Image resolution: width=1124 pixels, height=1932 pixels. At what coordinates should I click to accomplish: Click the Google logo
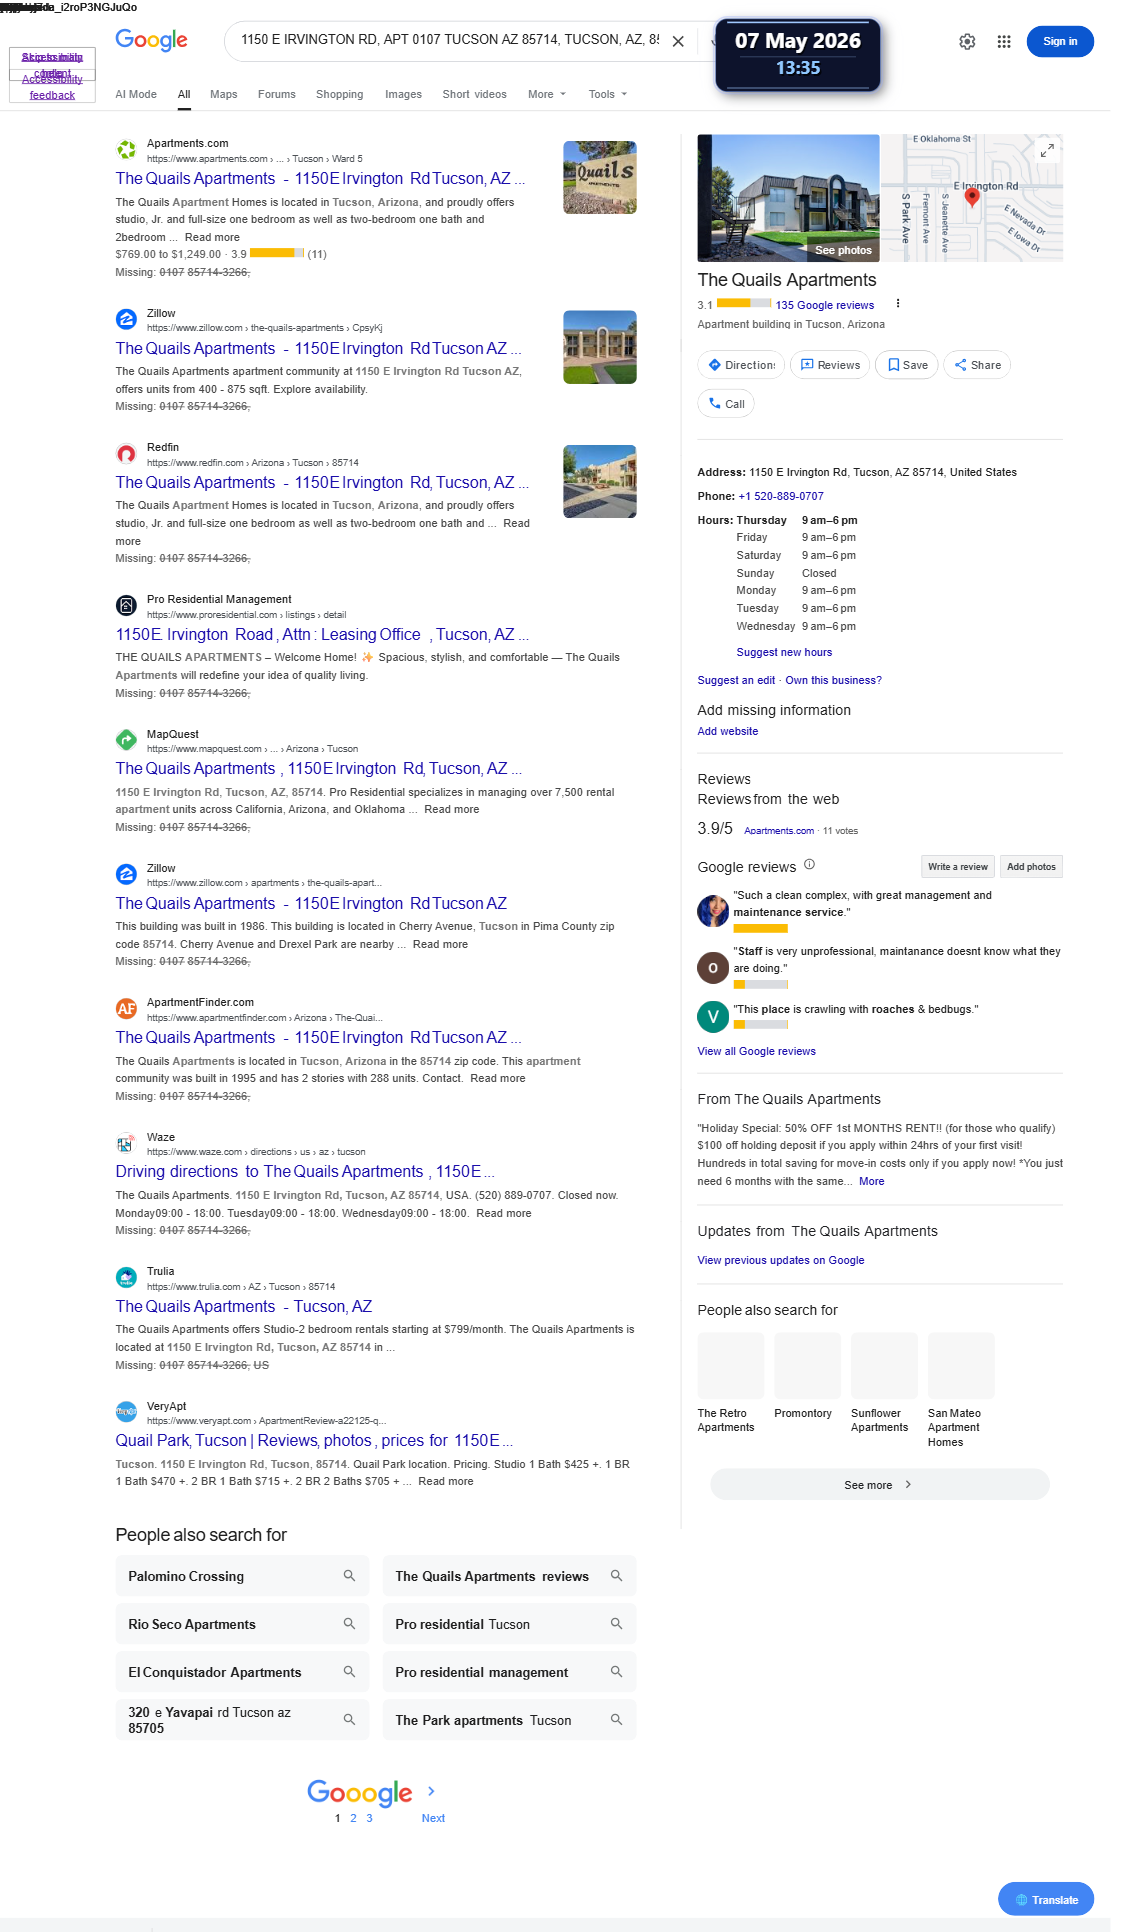click(151, 40)
